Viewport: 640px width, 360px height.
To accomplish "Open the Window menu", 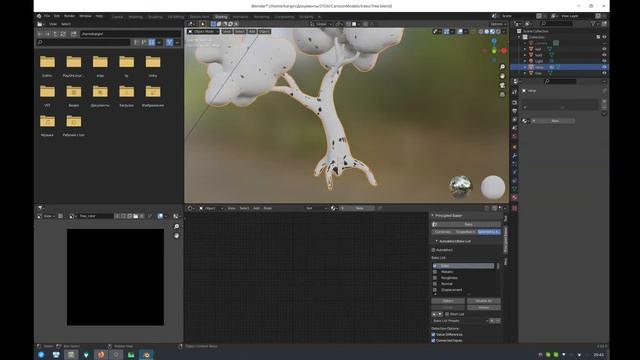I will click(85, 16).
